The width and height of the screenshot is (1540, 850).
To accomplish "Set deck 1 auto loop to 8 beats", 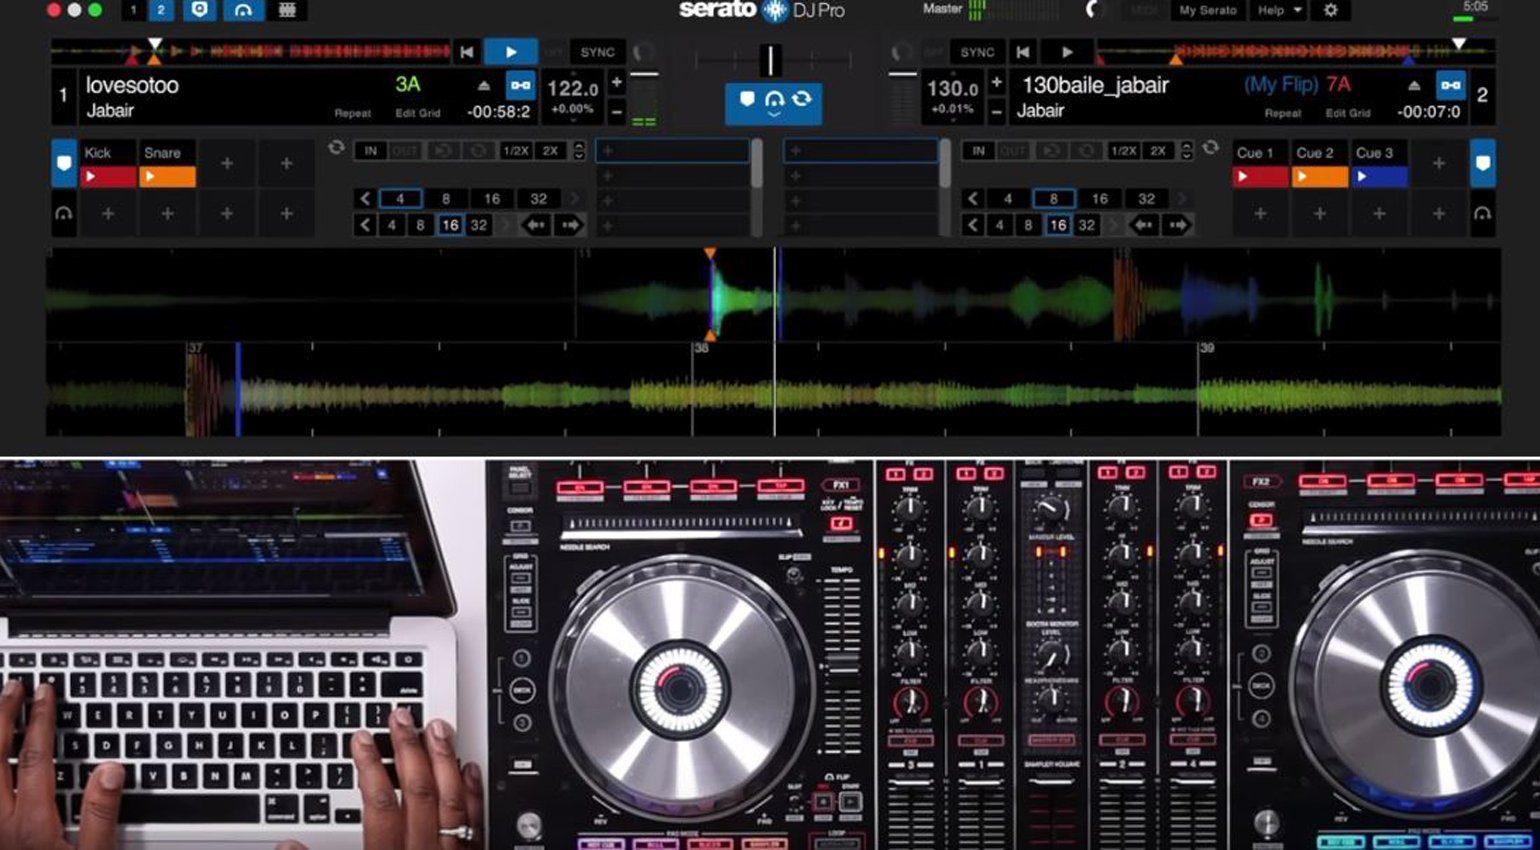I will coord(446,199).
